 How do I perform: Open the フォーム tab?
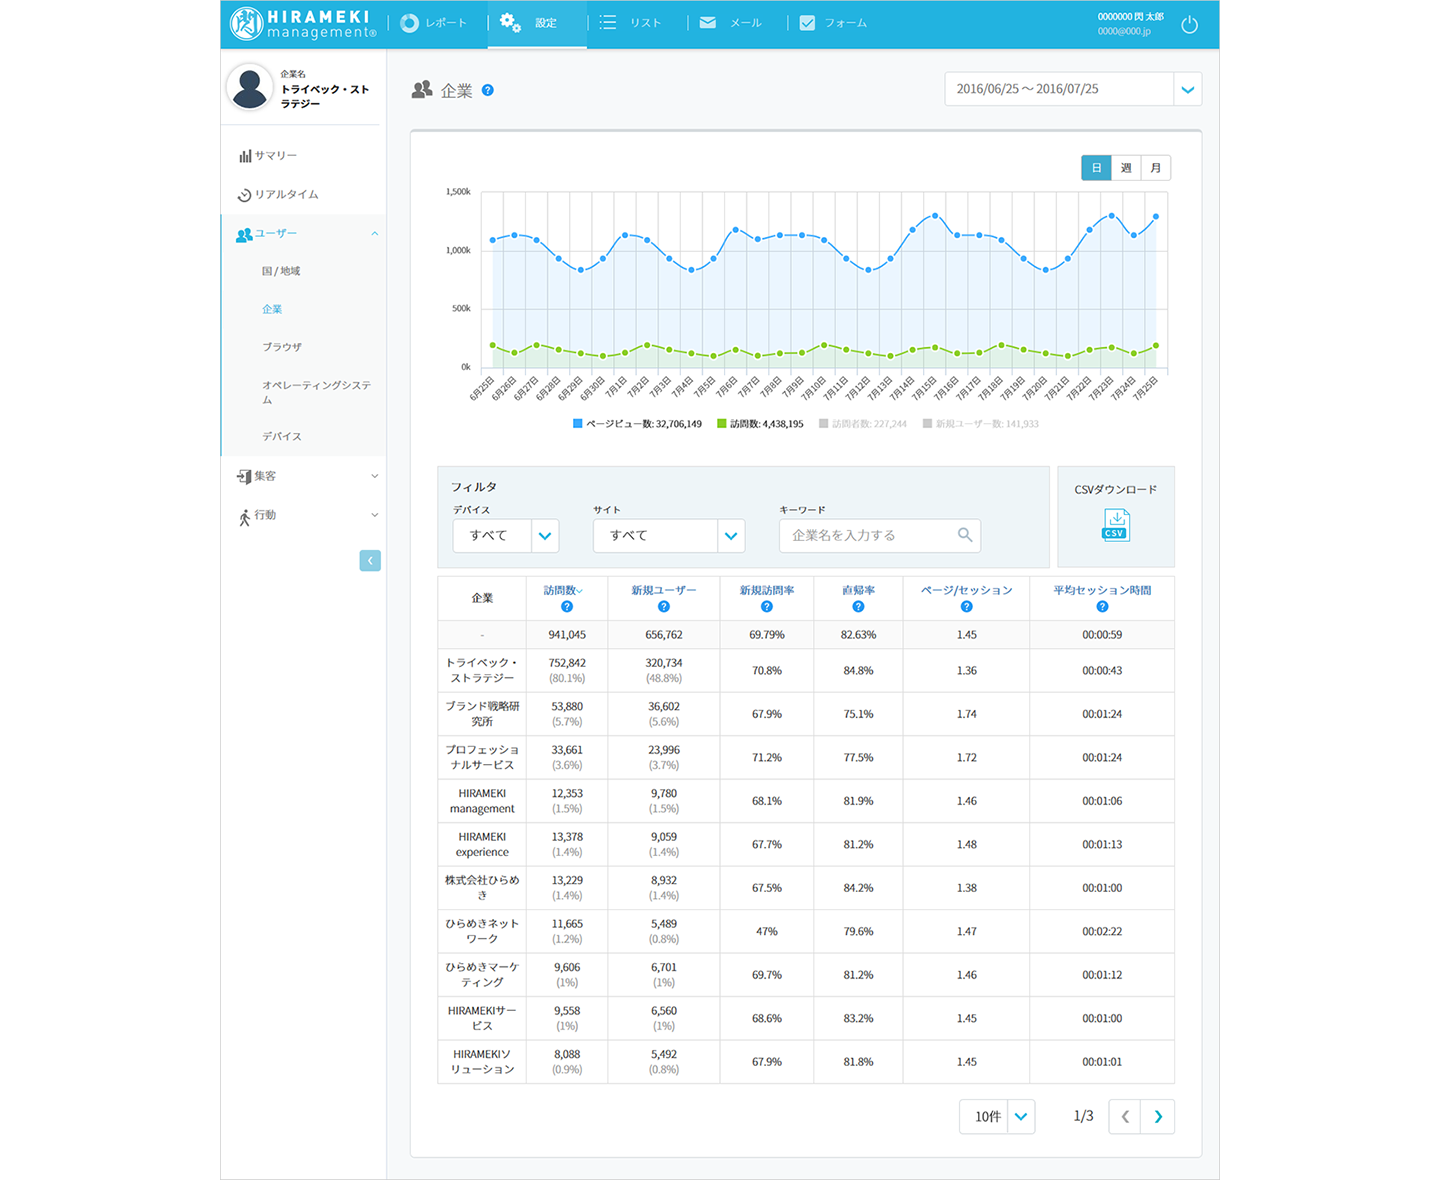[x=833, y=23]
